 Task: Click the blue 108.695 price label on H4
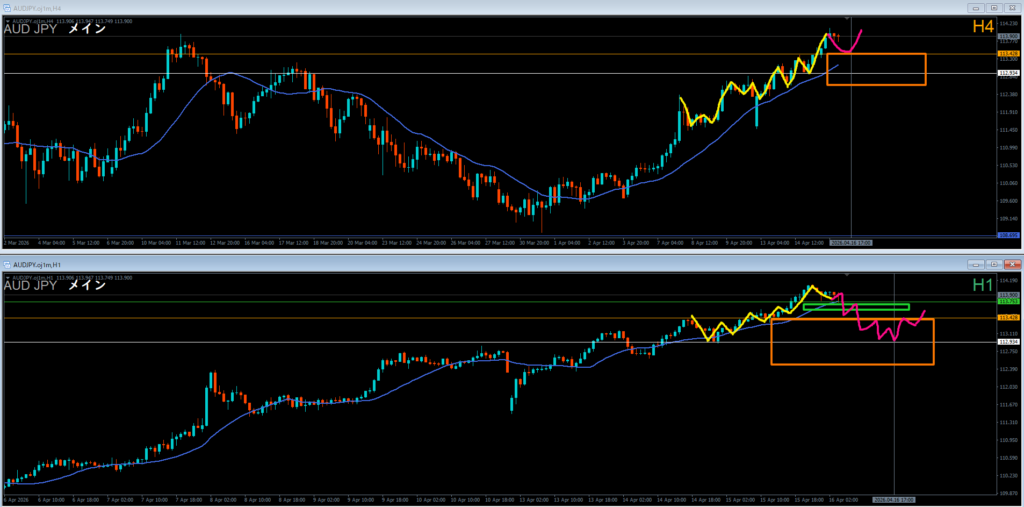click(x=1008, y=235)
